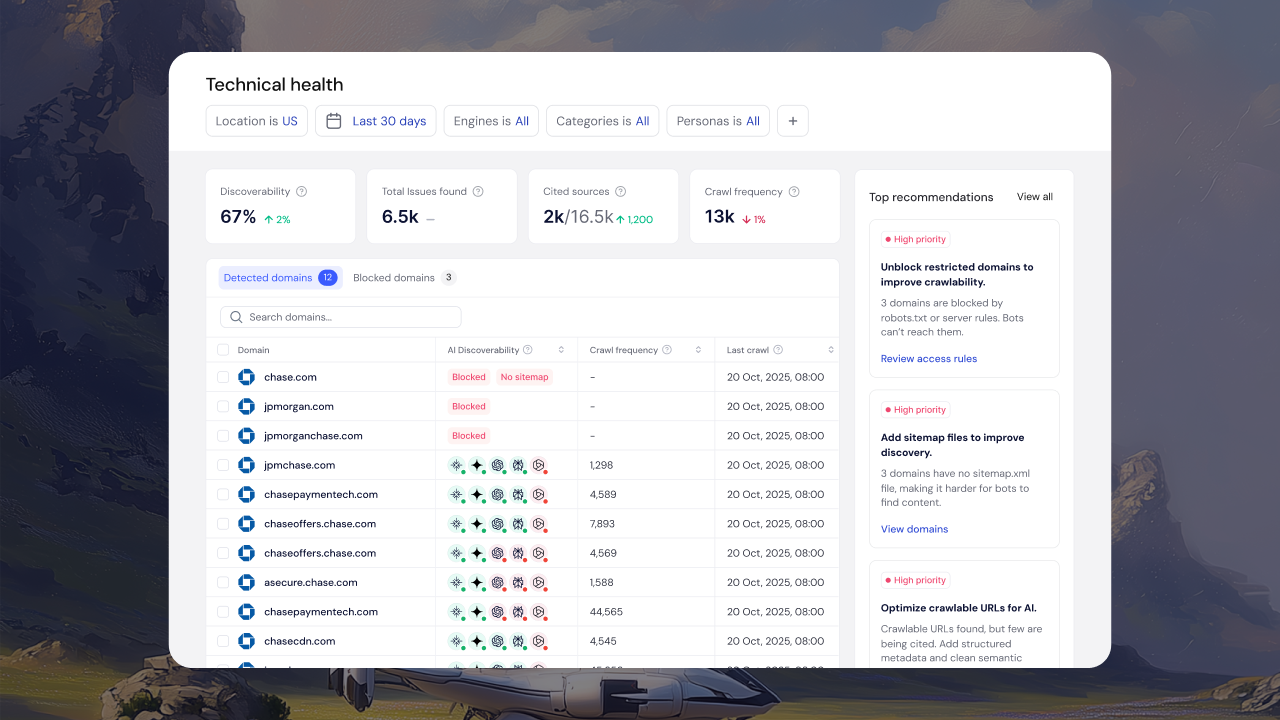Image resolution: width=1280 pixels, height=720 pixels.
Task: Click the Chase logo next to chasecdn.com
Action: (246, 641)
